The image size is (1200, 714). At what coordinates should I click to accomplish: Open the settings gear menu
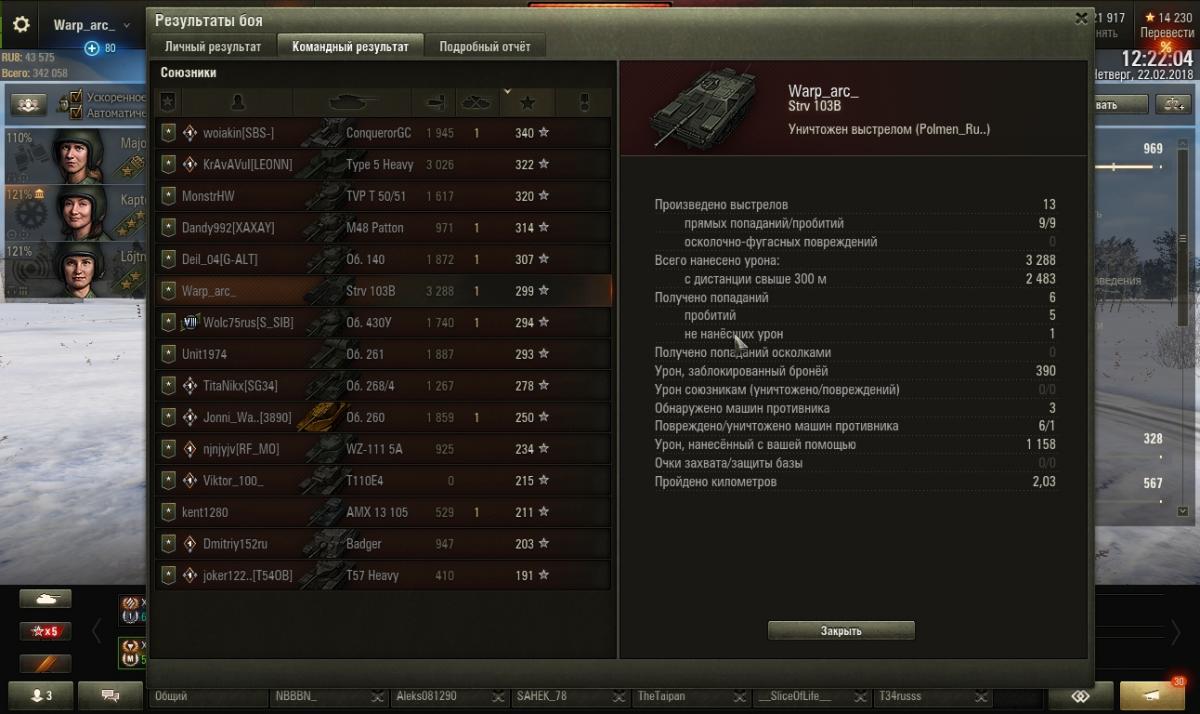coord(21,25)
